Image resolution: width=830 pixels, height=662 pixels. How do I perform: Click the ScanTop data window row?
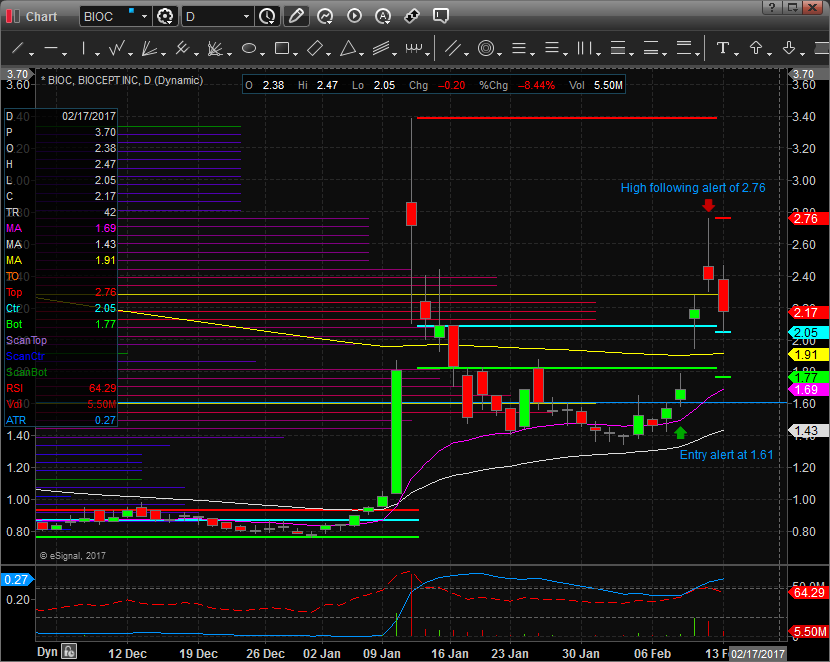[x=61, y=340]
